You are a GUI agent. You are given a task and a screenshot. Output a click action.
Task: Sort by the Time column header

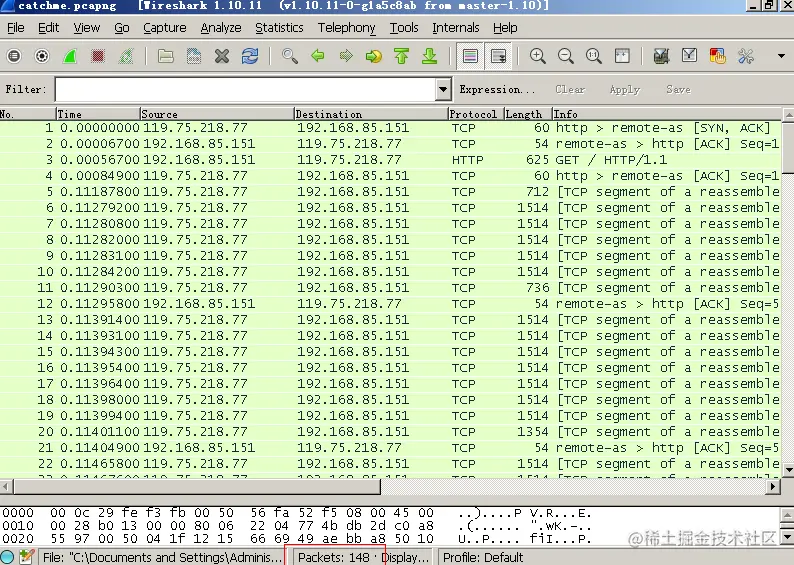point(98,114)
